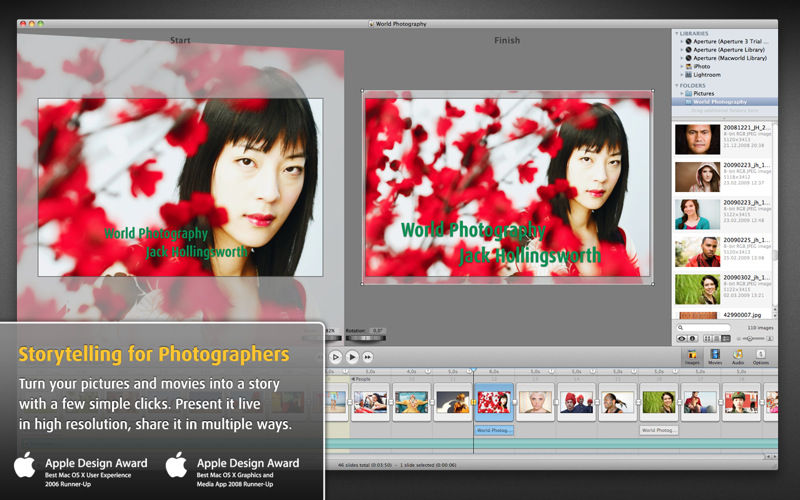Select Aperture Macworld Library icon
Screen dimensions: 800x500
click(x=688, y=58)
